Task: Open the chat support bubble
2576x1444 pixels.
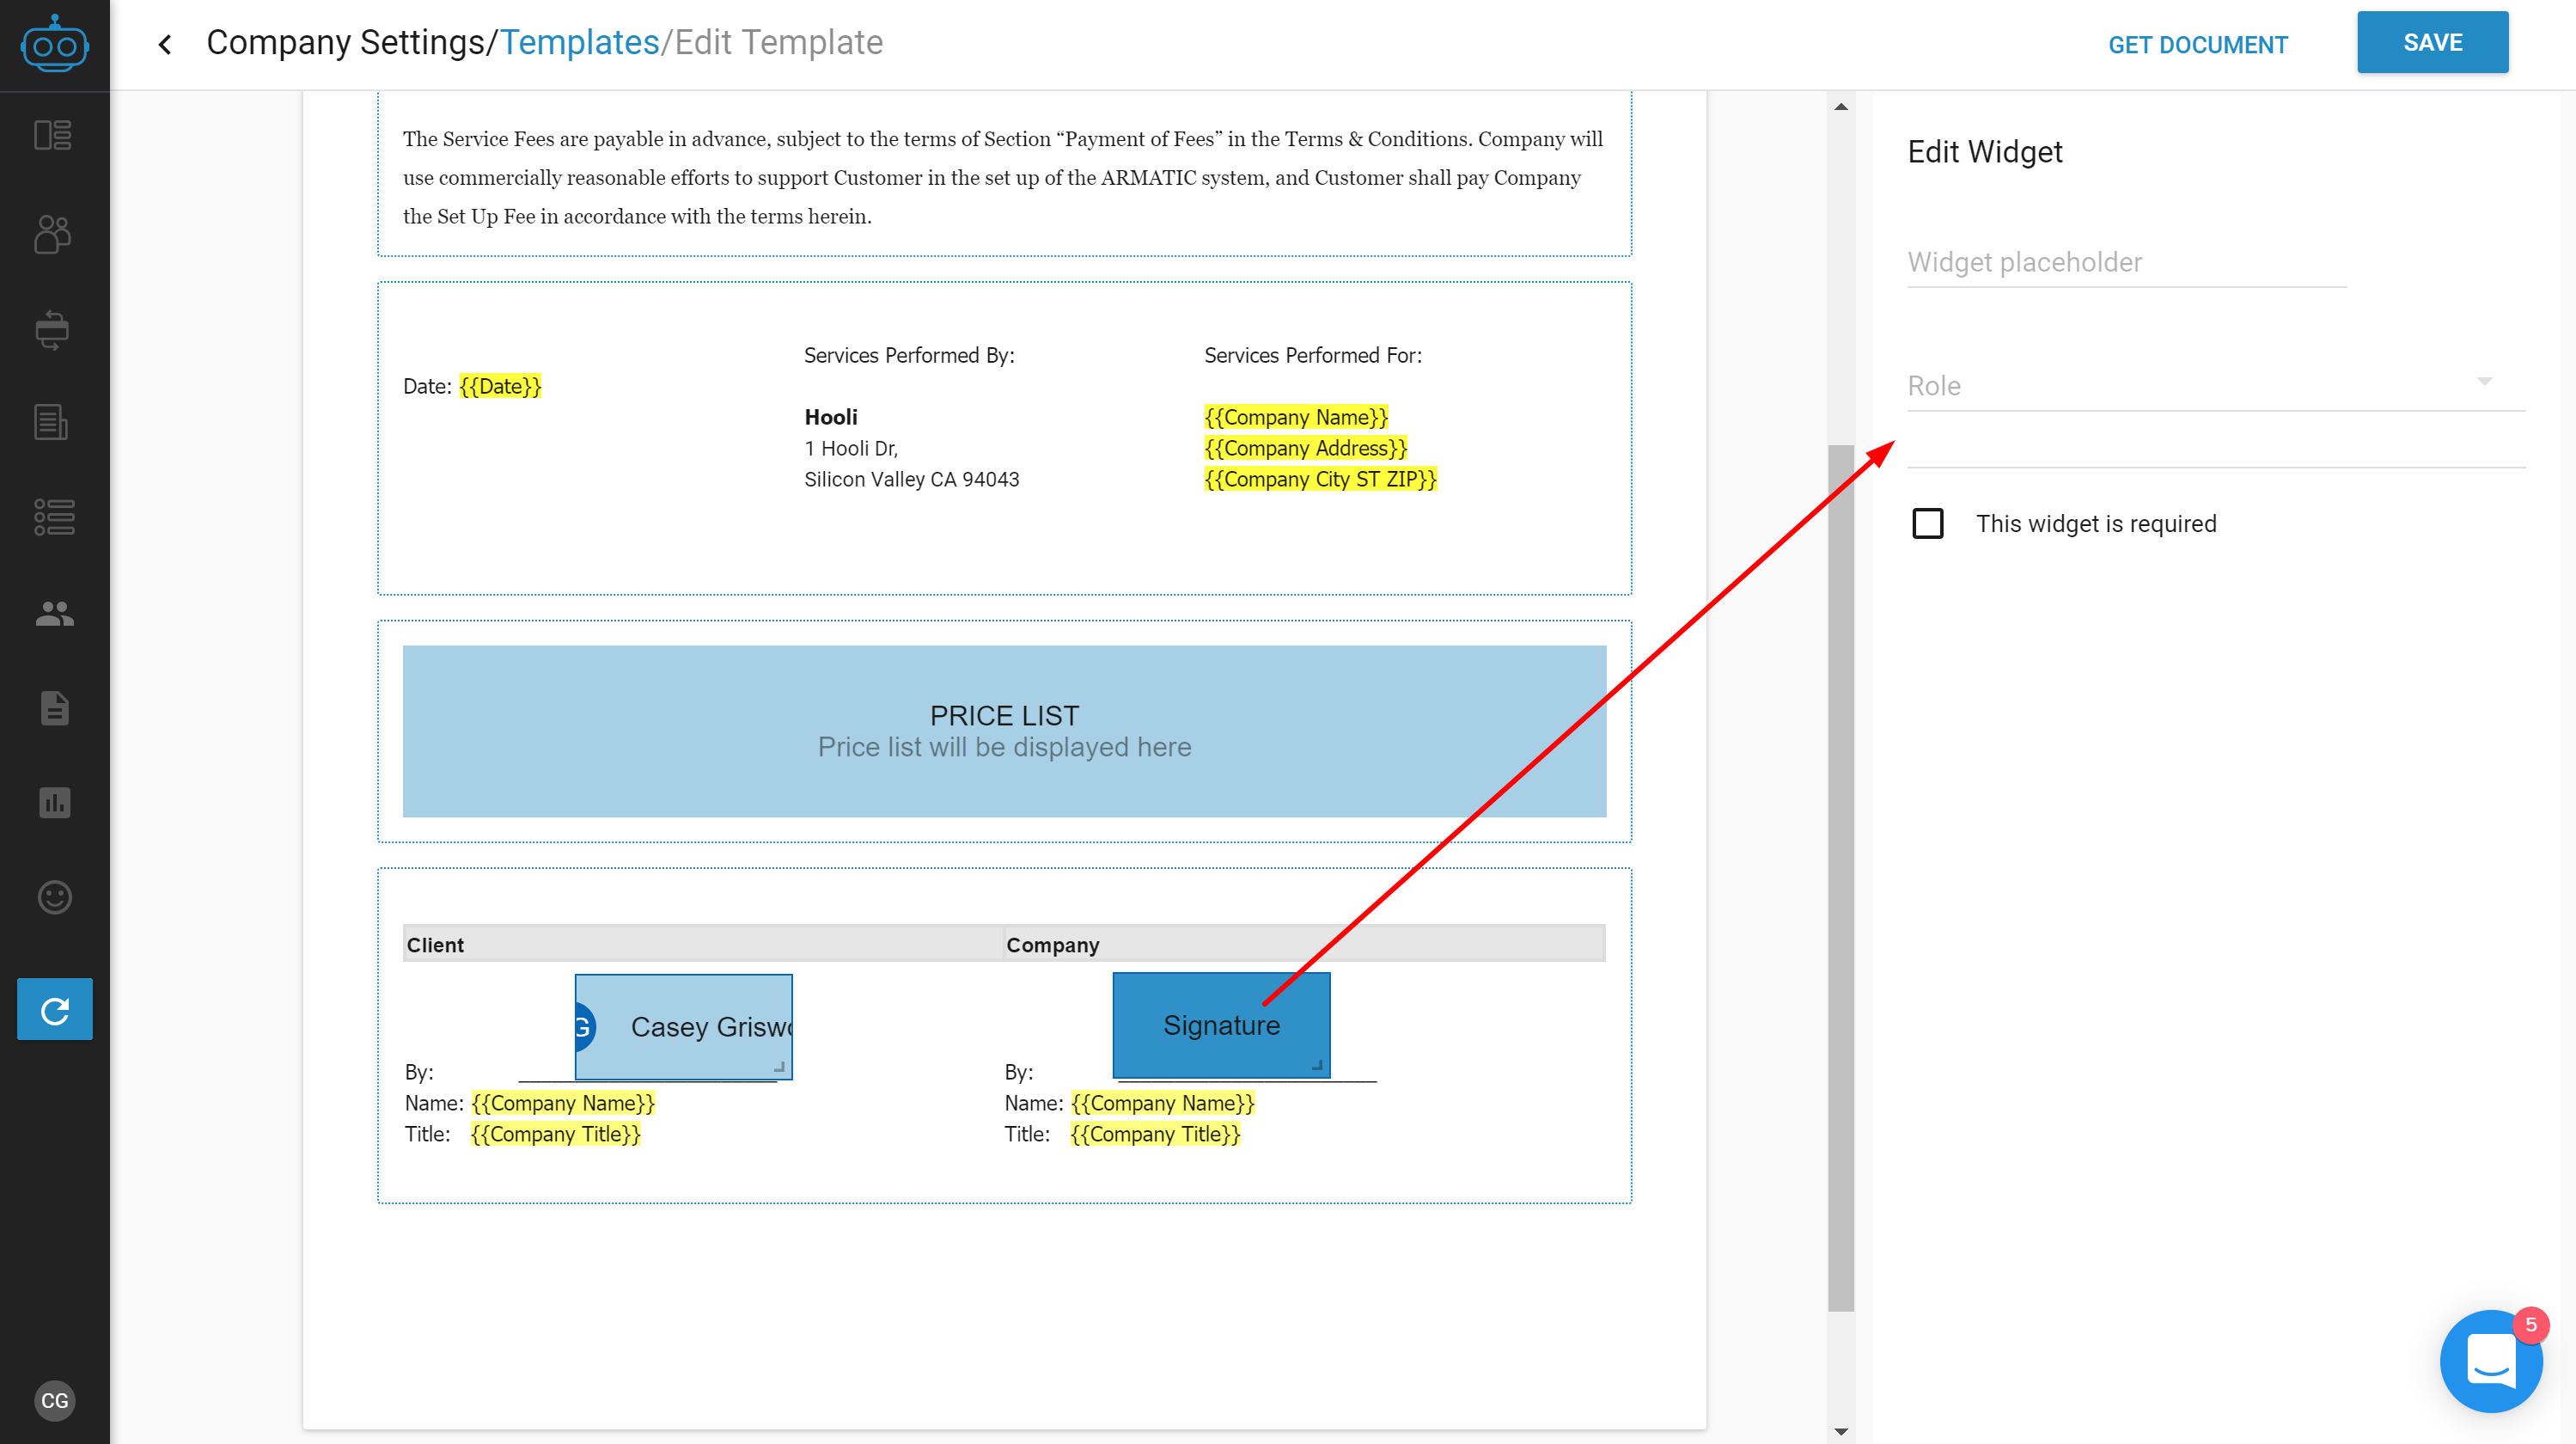Action: (x=2491, y=1361)
